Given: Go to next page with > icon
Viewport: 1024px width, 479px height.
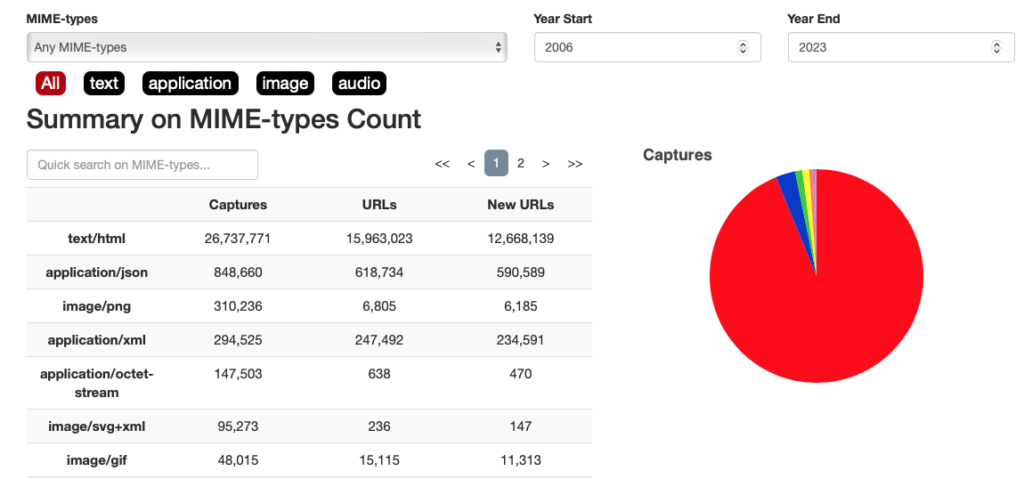Looking at the screenshot, I should tap(546, 164).
